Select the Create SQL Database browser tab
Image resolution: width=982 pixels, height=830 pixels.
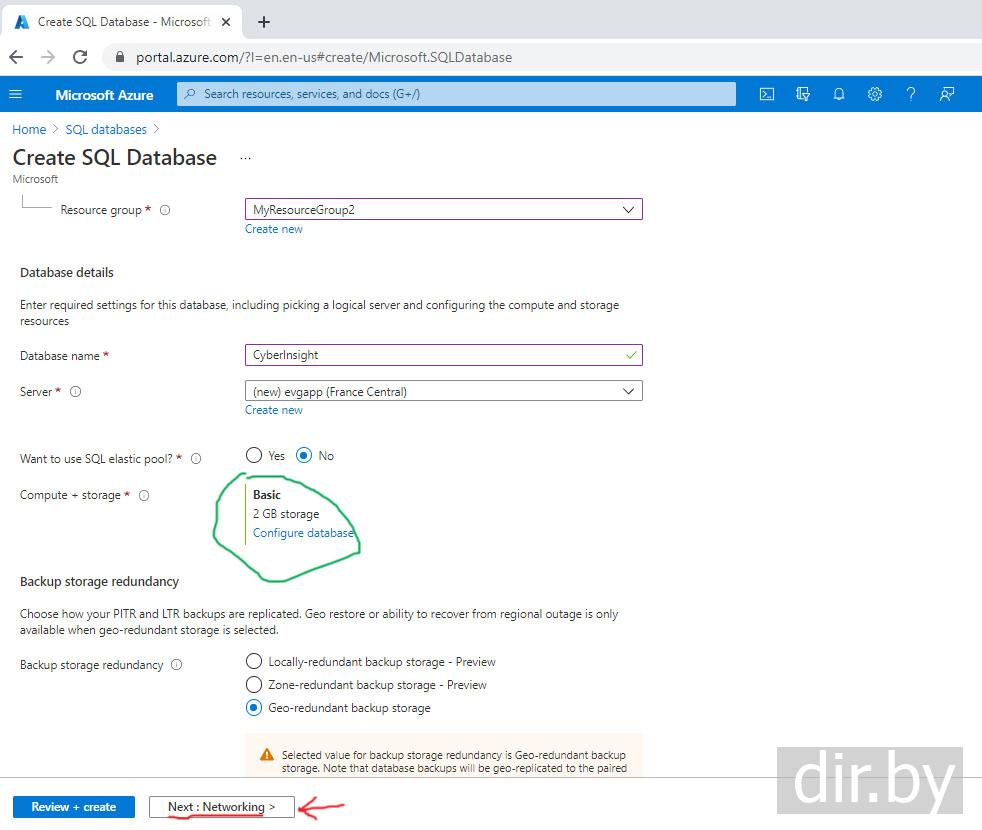tap(123, 22)
